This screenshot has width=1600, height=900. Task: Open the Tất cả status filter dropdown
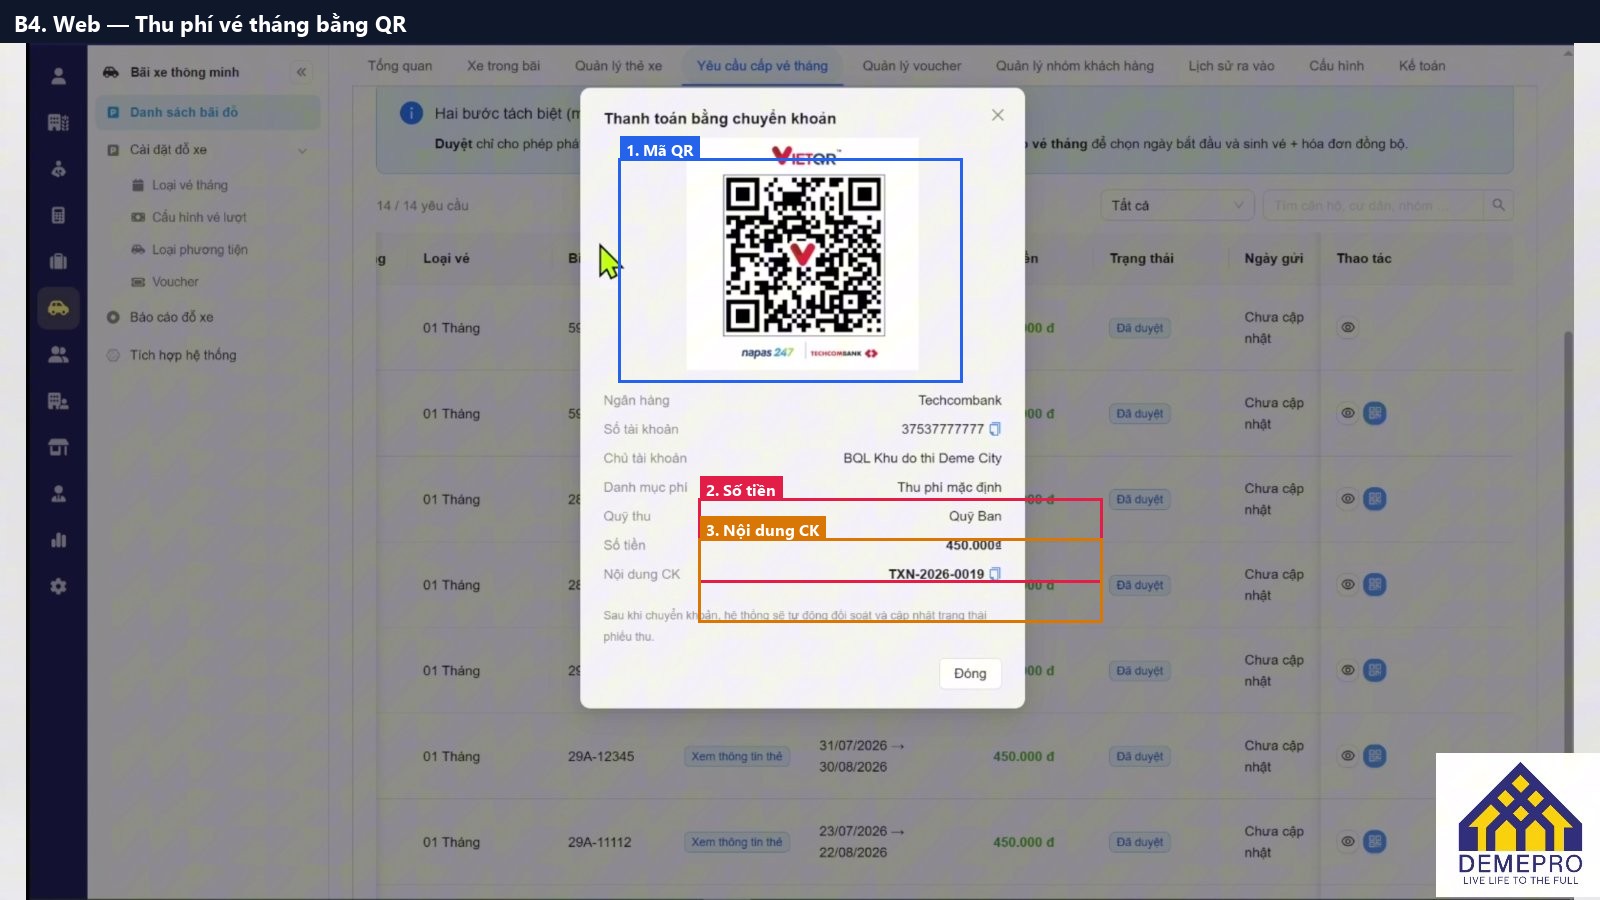click(1177, 205)
